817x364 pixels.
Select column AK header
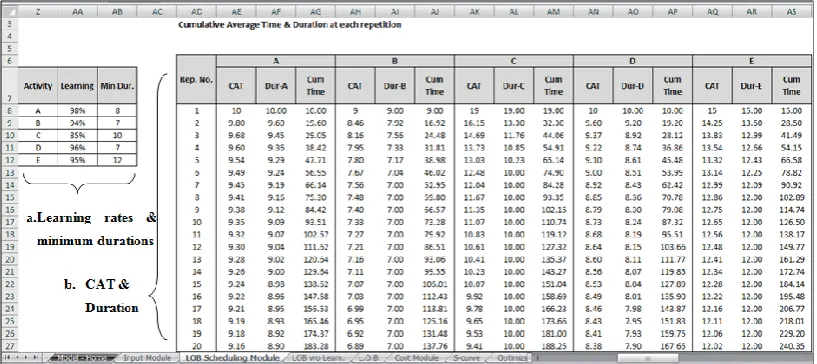[x=474, y=11]
